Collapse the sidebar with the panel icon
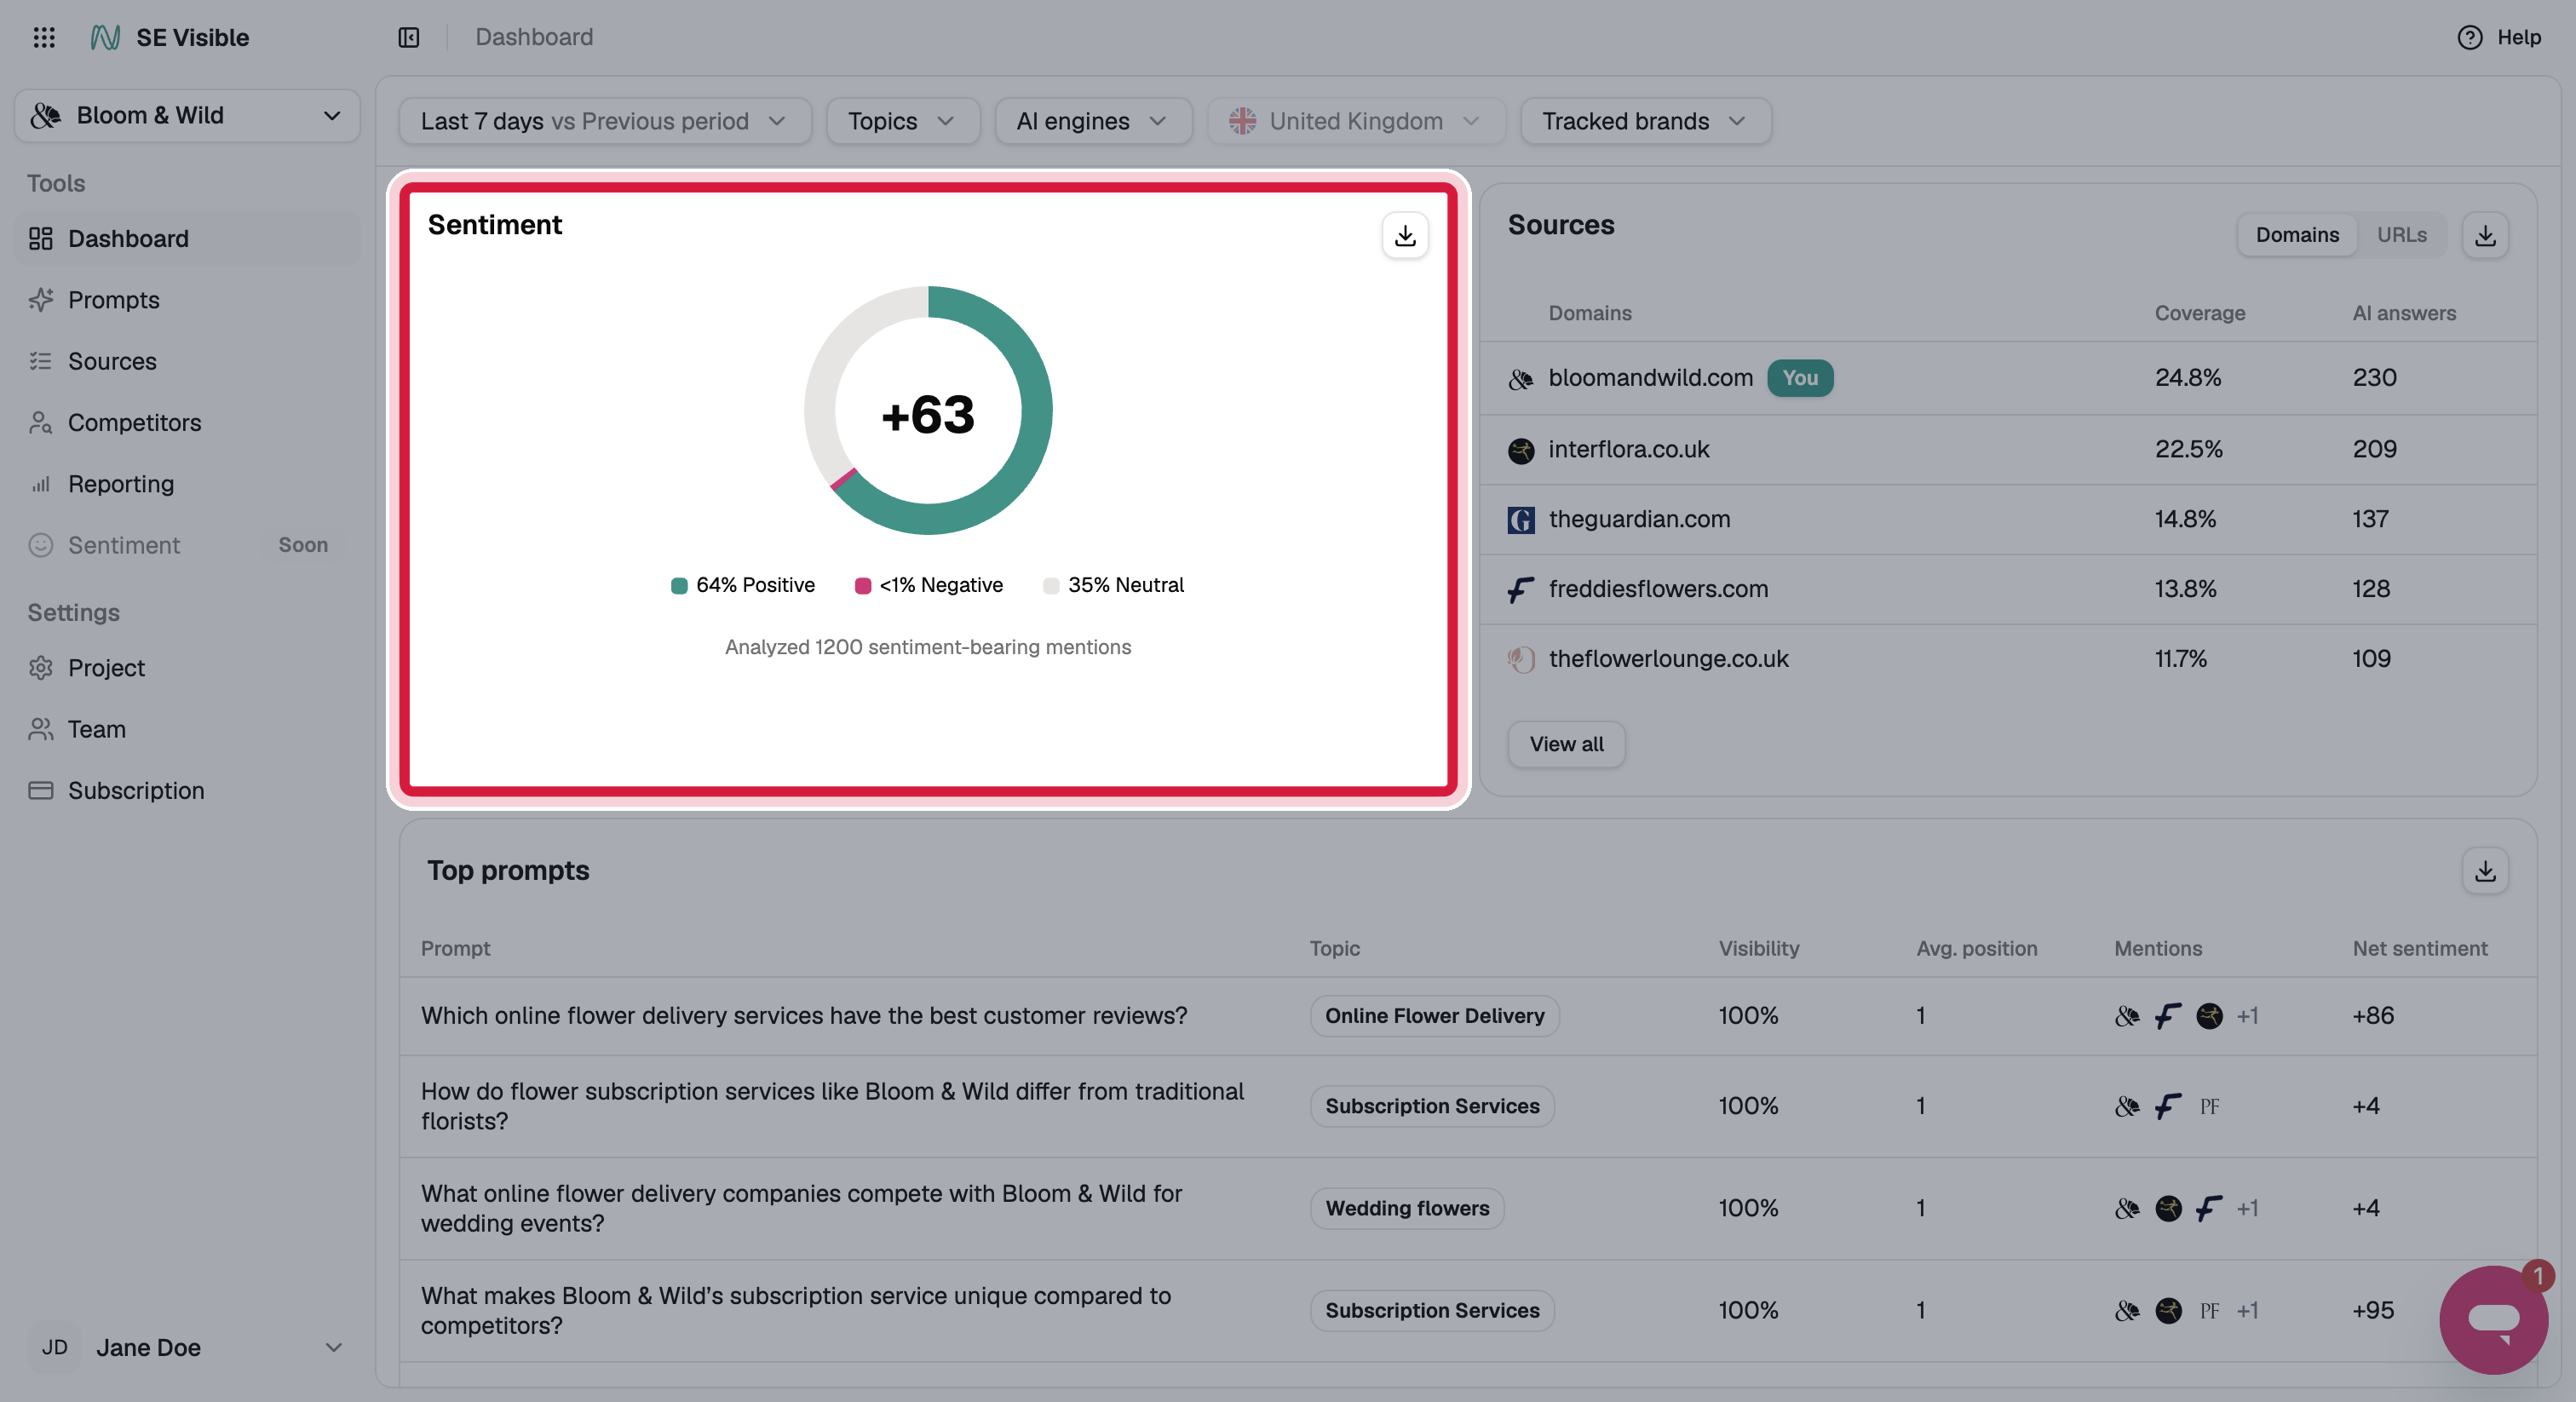2576x1402 pixels. (409, 37)
